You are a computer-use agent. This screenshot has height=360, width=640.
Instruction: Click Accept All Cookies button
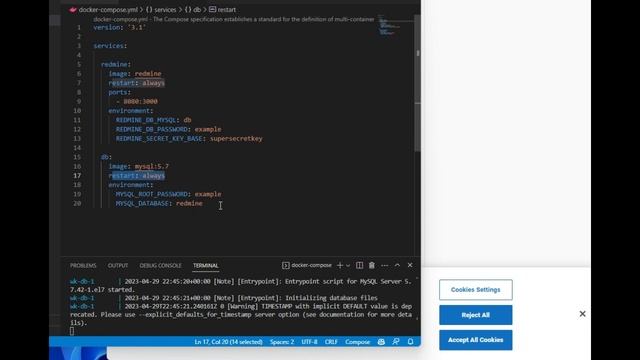[x=476, y=340]
